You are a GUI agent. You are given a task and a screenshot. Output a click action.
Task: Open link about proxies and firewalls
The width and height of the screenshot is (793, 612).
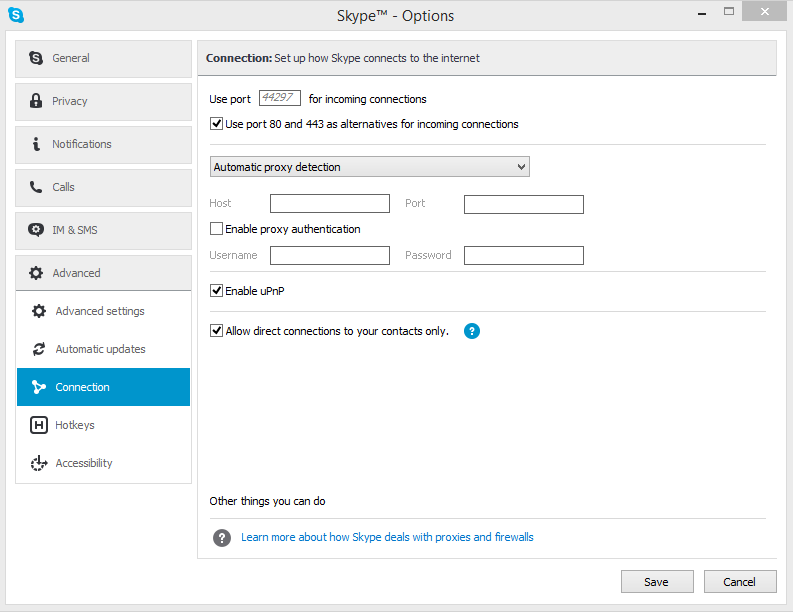[x=387, y=537]
